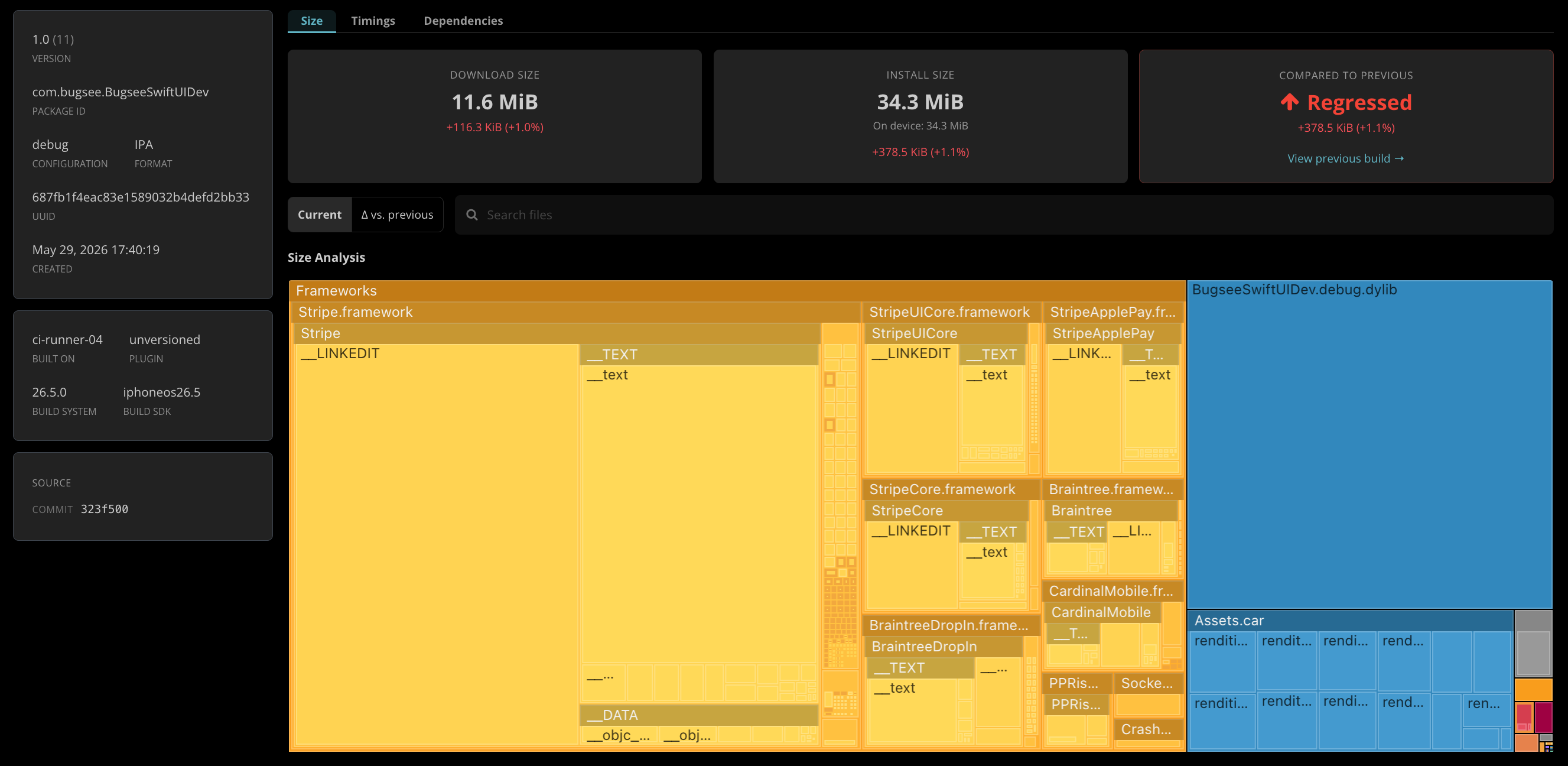This screenshot has width=1568, height=766.
Task: Select the Stripe.framework treemap block
Action: coord(575,312)
